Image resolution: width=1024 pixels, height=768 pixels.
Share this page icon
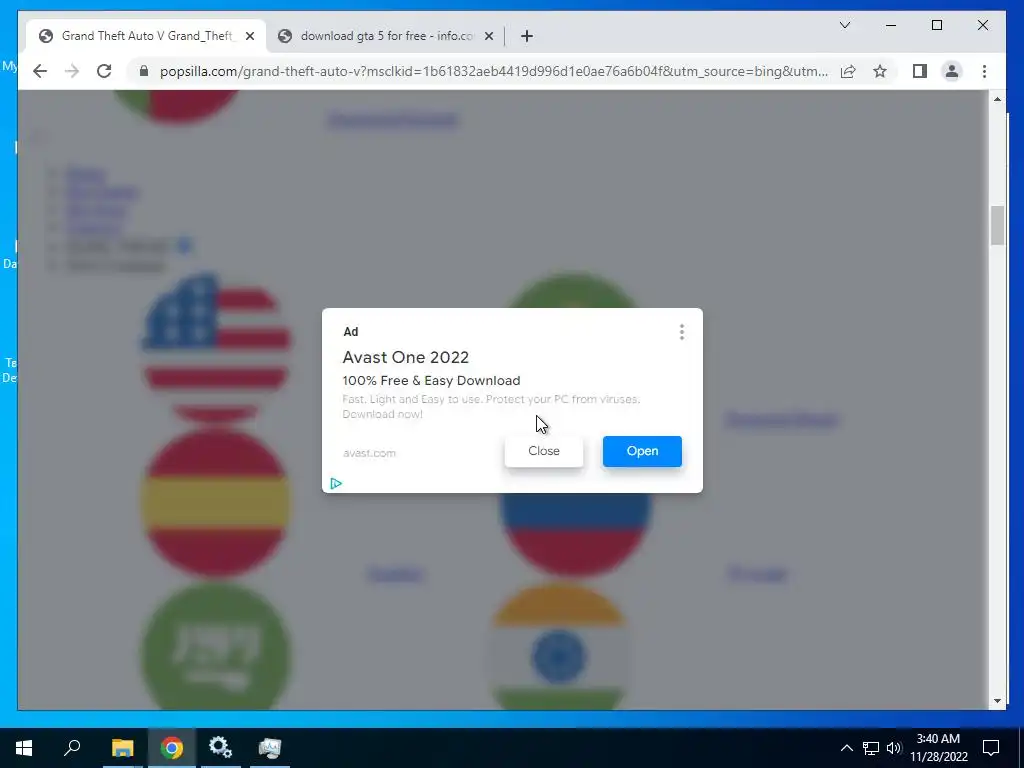[x=848, y=71]
